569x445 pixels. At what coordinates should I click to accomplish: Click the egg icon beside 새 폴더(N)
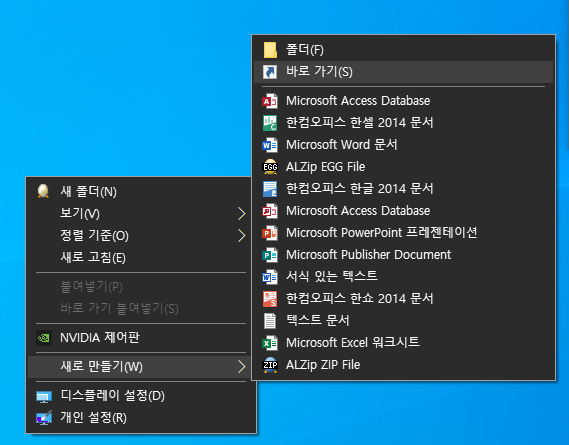coord(43,191)
